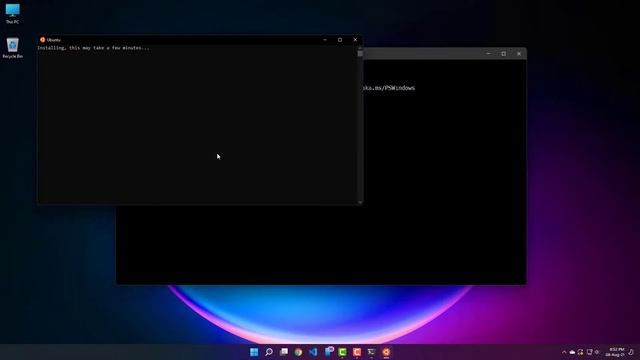The image size is (640, 360).
Task: Maximize the PowerShell window behind
Action: pos(504,53)
